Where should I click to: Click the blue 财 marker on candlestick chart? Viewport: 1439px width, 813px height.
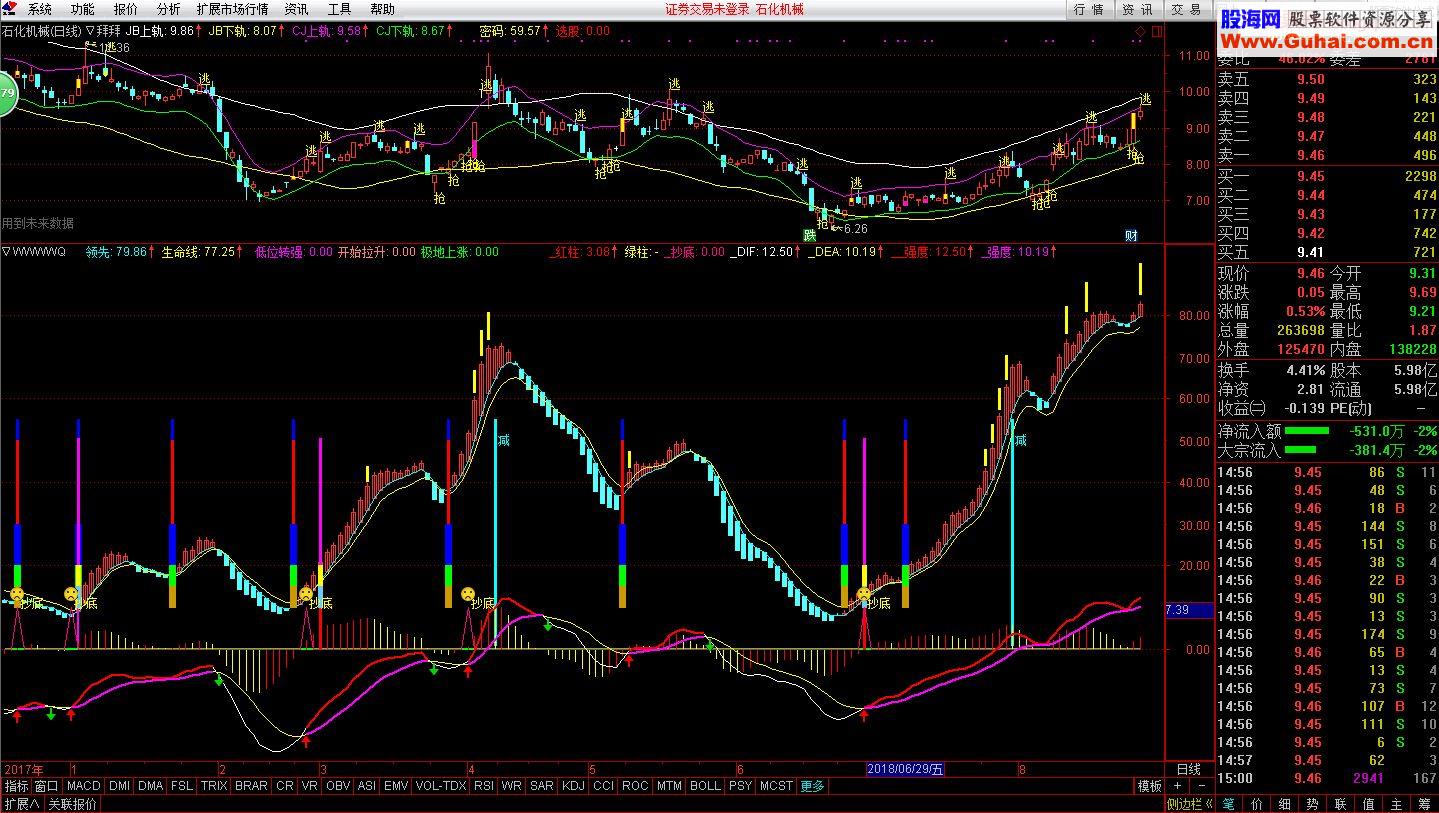tap(1131, 236)
